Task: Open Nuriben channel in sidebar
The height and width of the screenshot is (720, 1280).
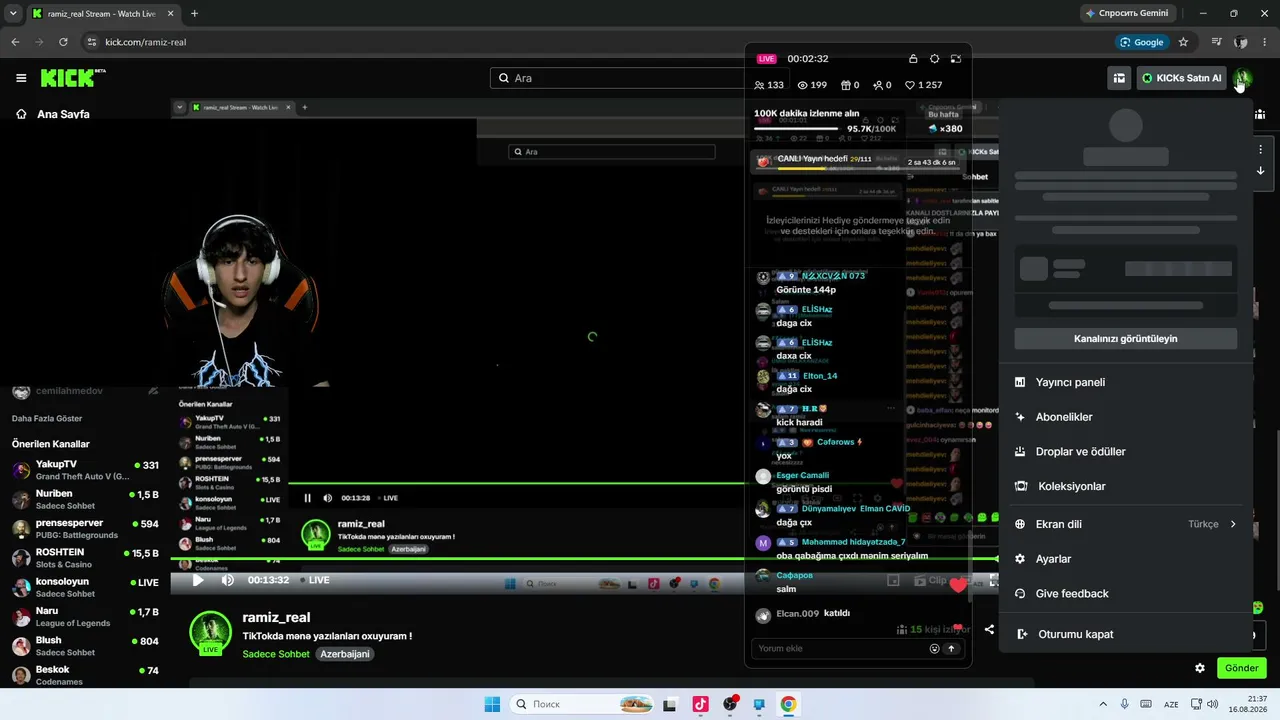Action: coord(85,499)
